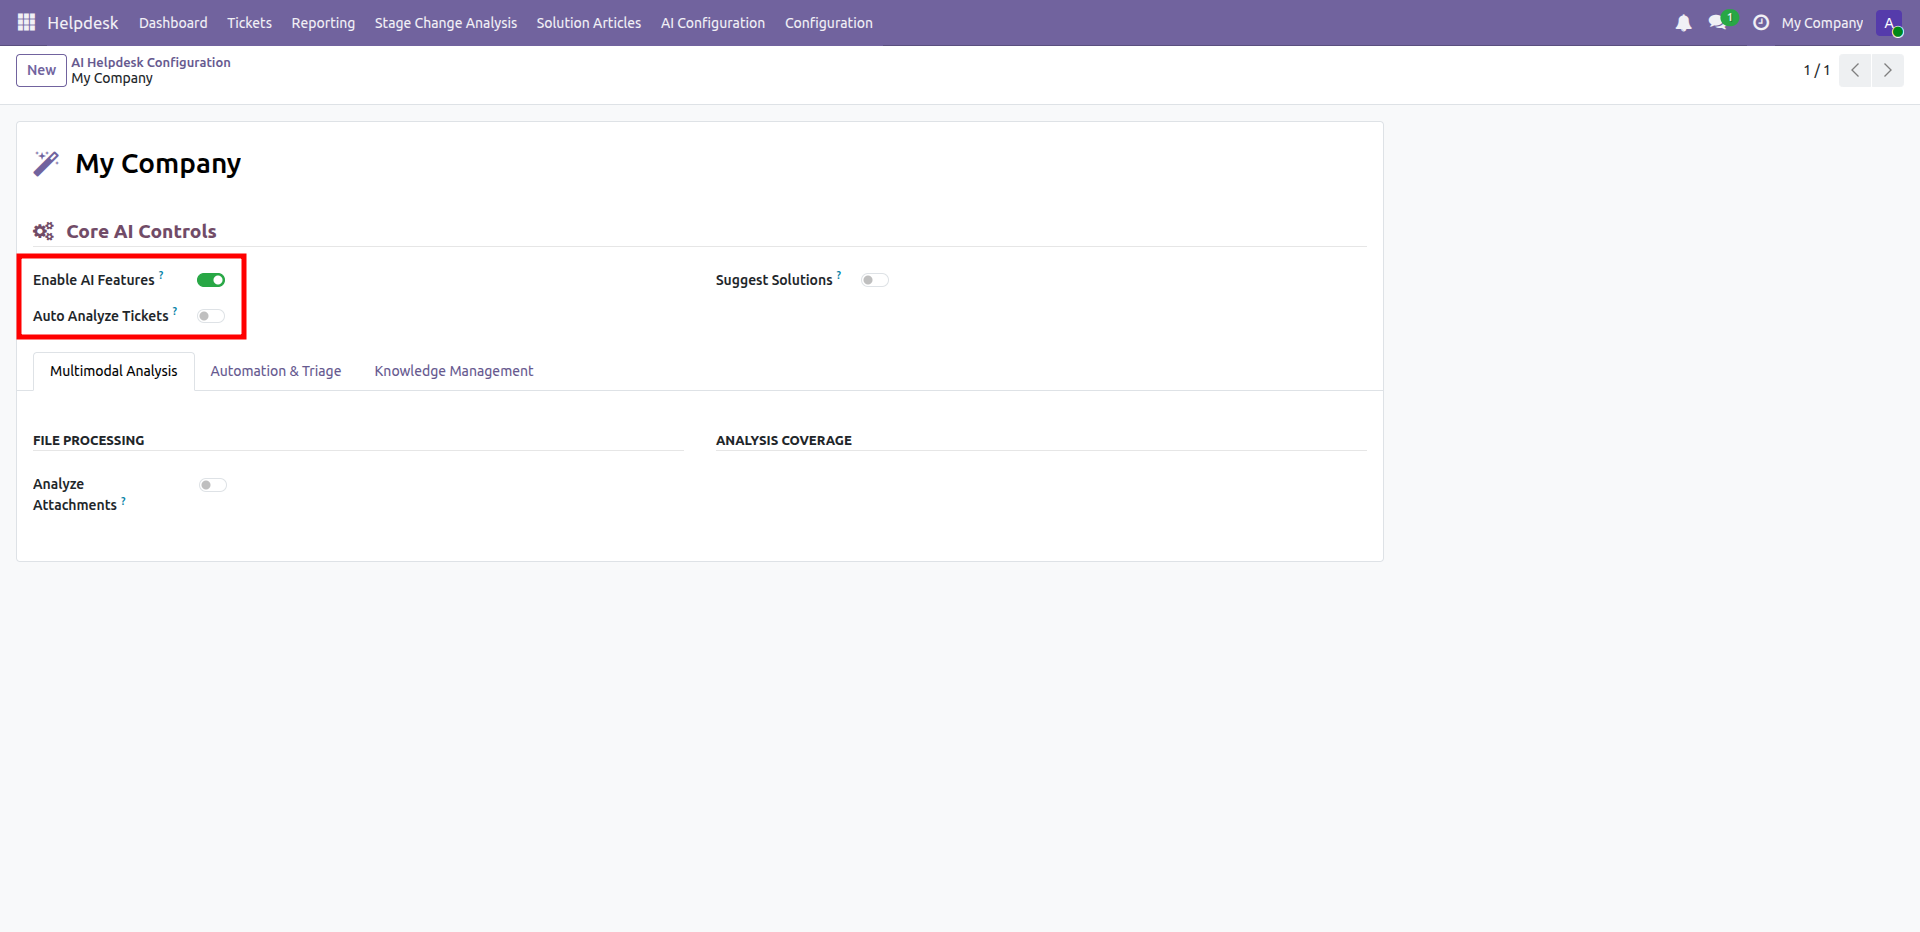Image resolution: width=1920 pixels, height=932 pixels.
Task: Click the FILE PROCESSING section heading
Action: pyautogui.click(x=89, y=440)
